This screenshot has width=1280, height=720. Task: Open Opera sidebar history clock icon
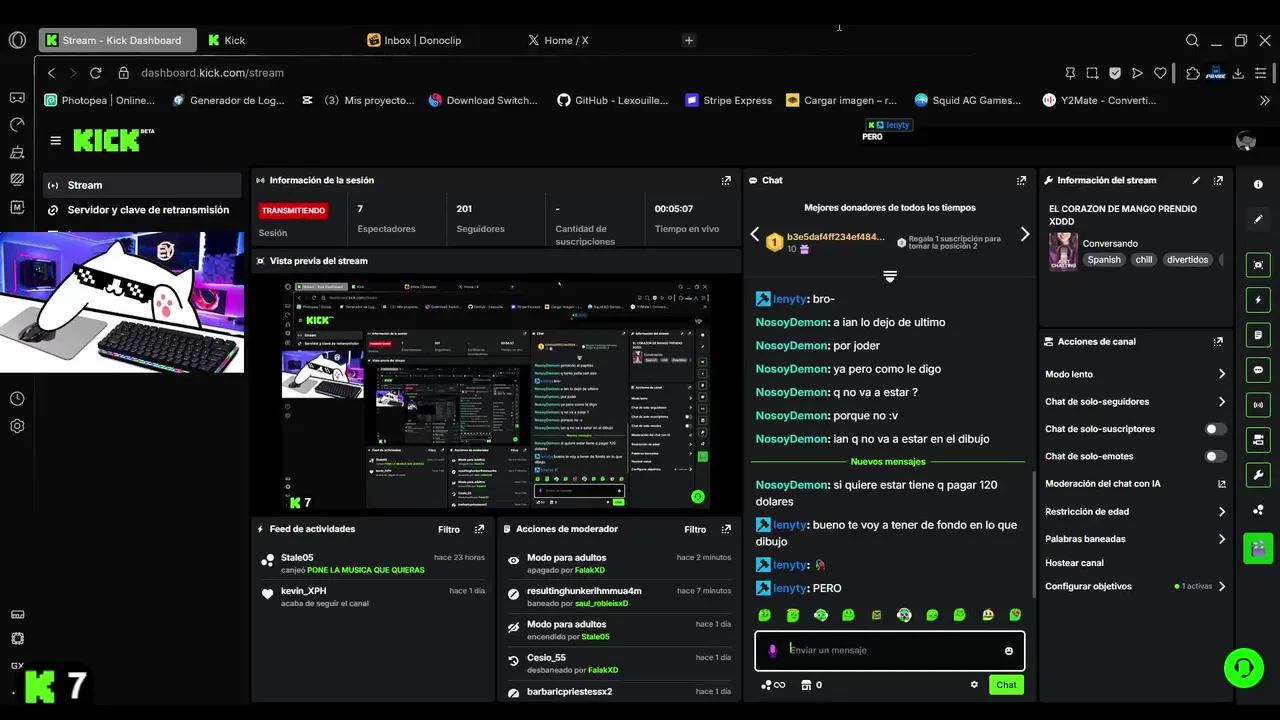coord(17,398)
